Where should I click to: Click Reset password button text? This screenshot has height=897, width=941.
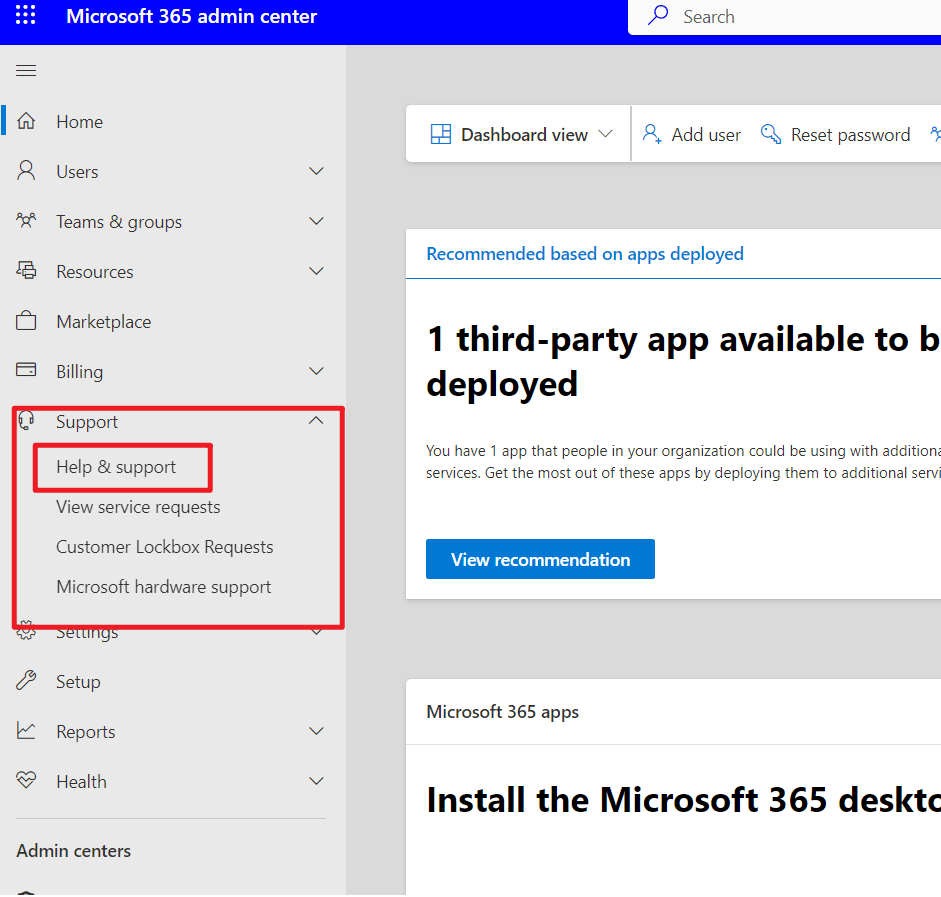[850, 135]
